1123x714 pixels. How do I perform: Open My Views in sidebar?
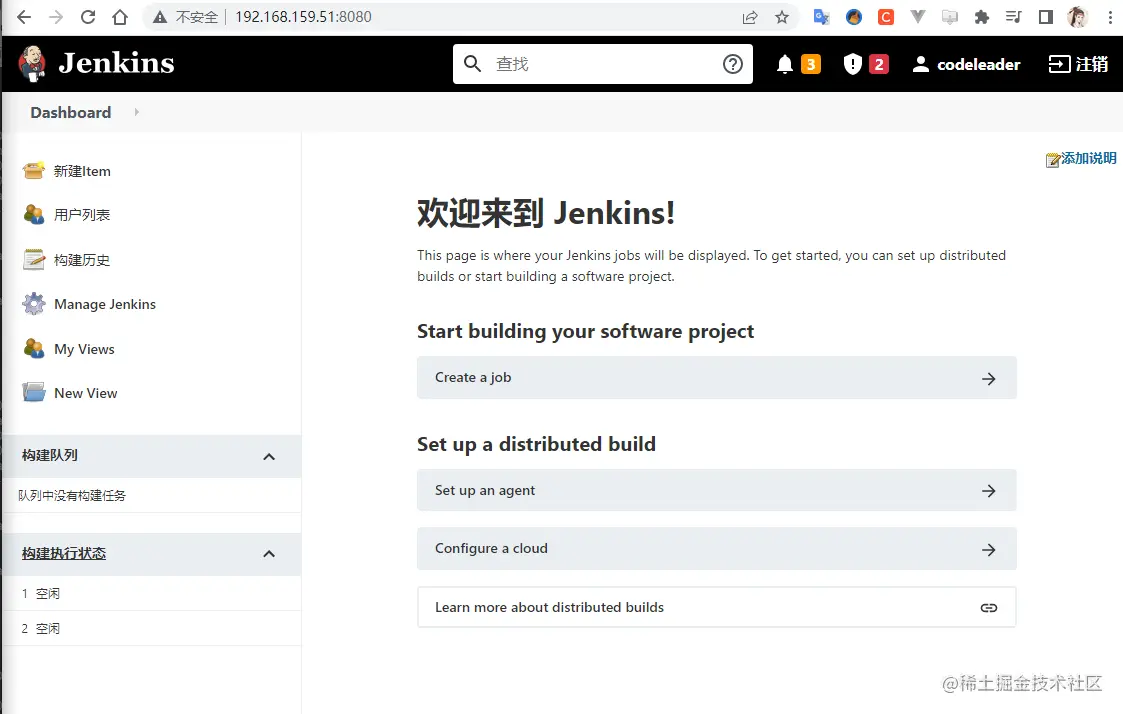(84, 349)
